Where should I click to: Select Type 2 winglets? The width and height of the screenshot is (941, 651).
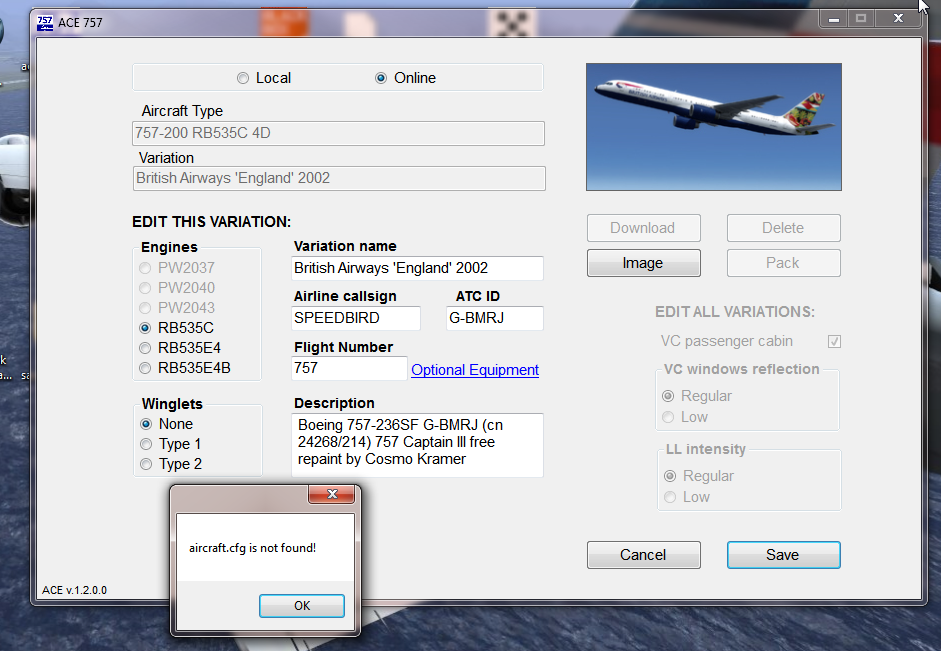pyautogui.click(x=145, y=464)
